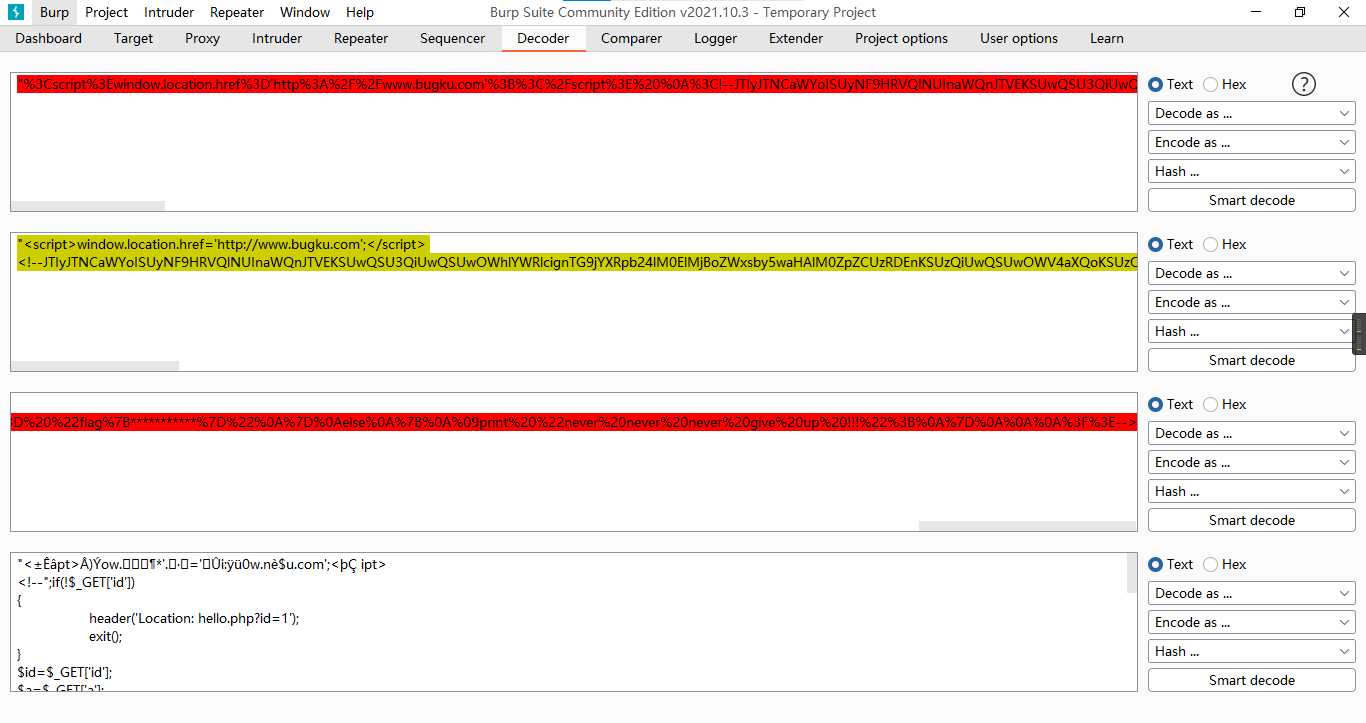Open 'Hash' dropdown in first panel

(1252, 171)
